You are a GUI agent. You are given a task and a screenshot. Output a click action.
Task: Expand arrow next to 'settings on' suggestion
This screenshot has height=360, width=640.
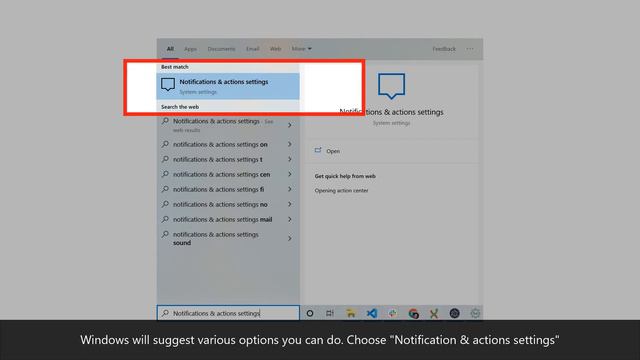[290, 144]
